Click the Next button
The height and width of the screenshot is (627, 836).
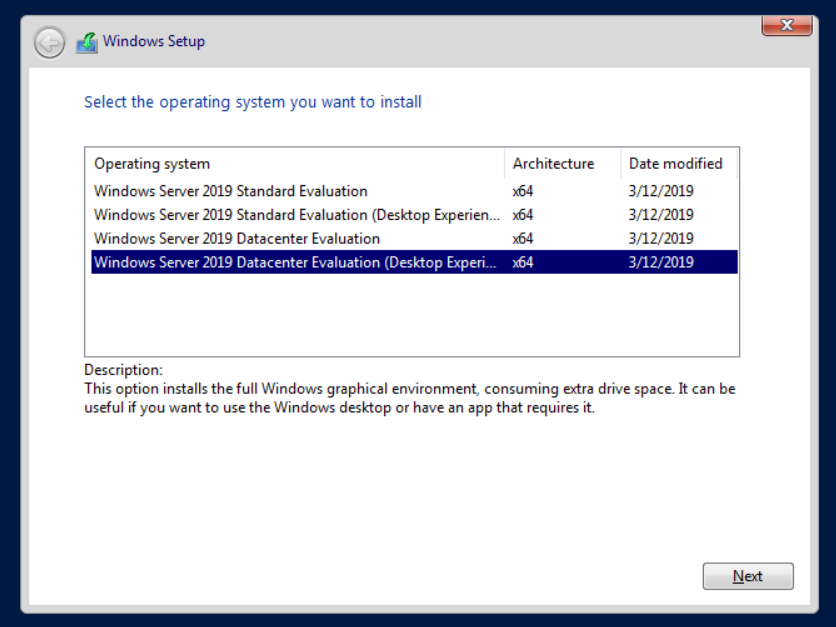click(747, 576)
